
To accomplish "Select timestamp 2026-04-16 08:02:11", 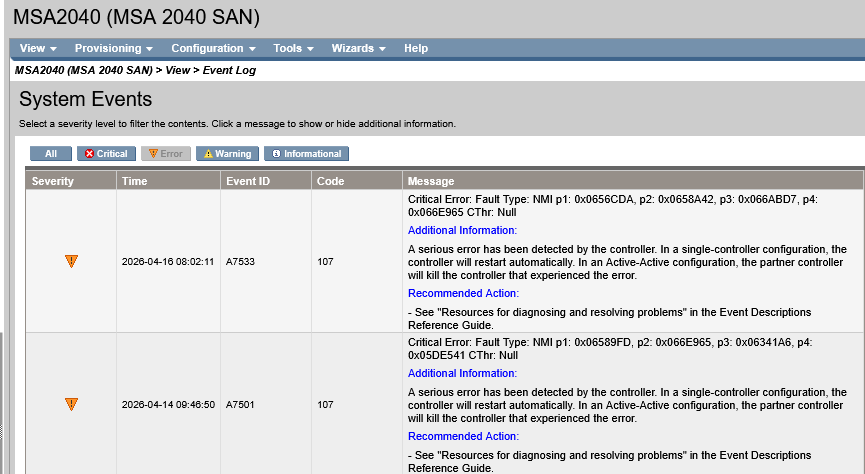I will pyautogui.click(x=168, y=262).
